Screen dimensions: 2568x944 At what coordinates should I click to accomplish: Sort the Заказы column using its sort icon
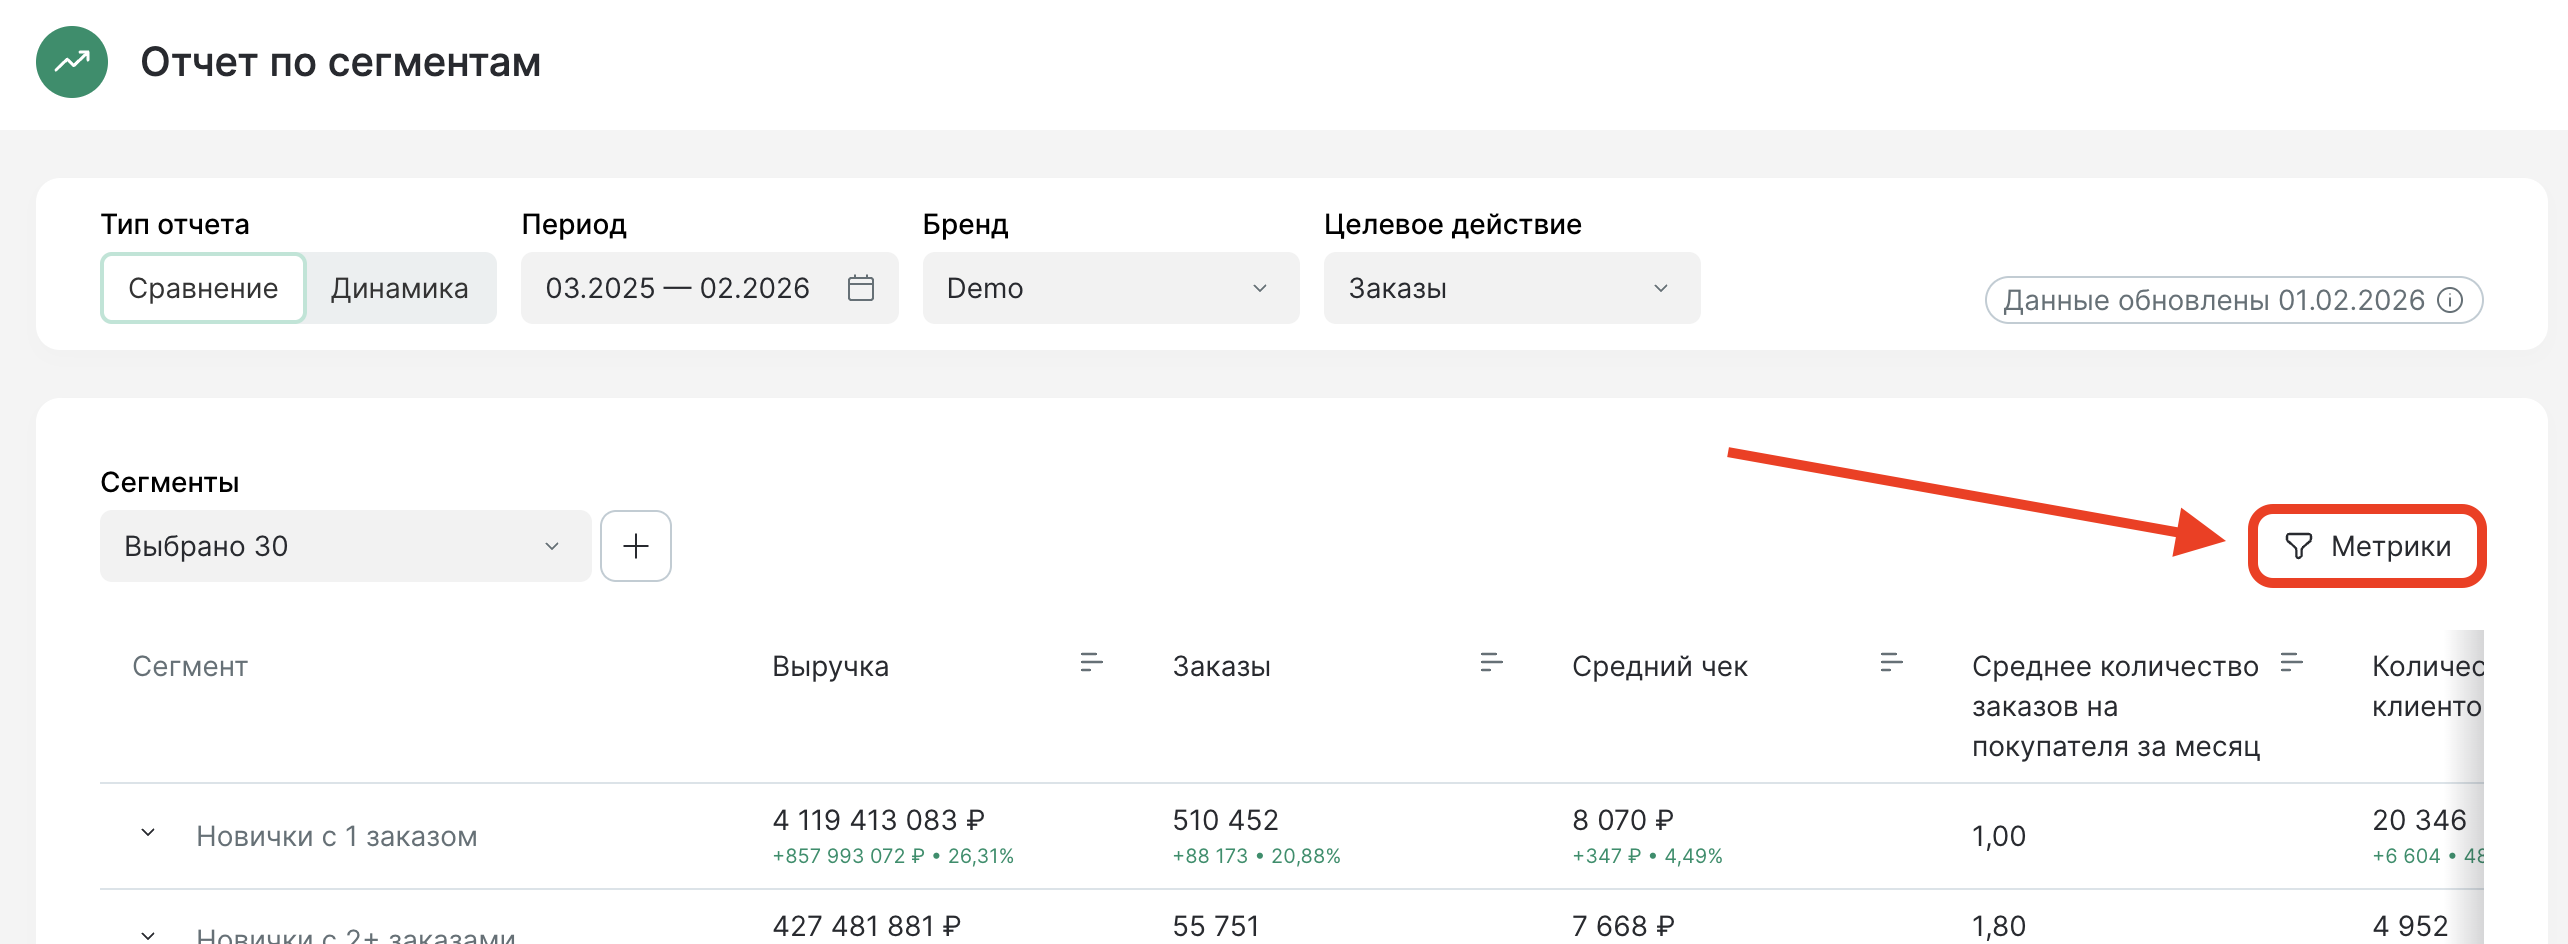[x=1491, y=661]
